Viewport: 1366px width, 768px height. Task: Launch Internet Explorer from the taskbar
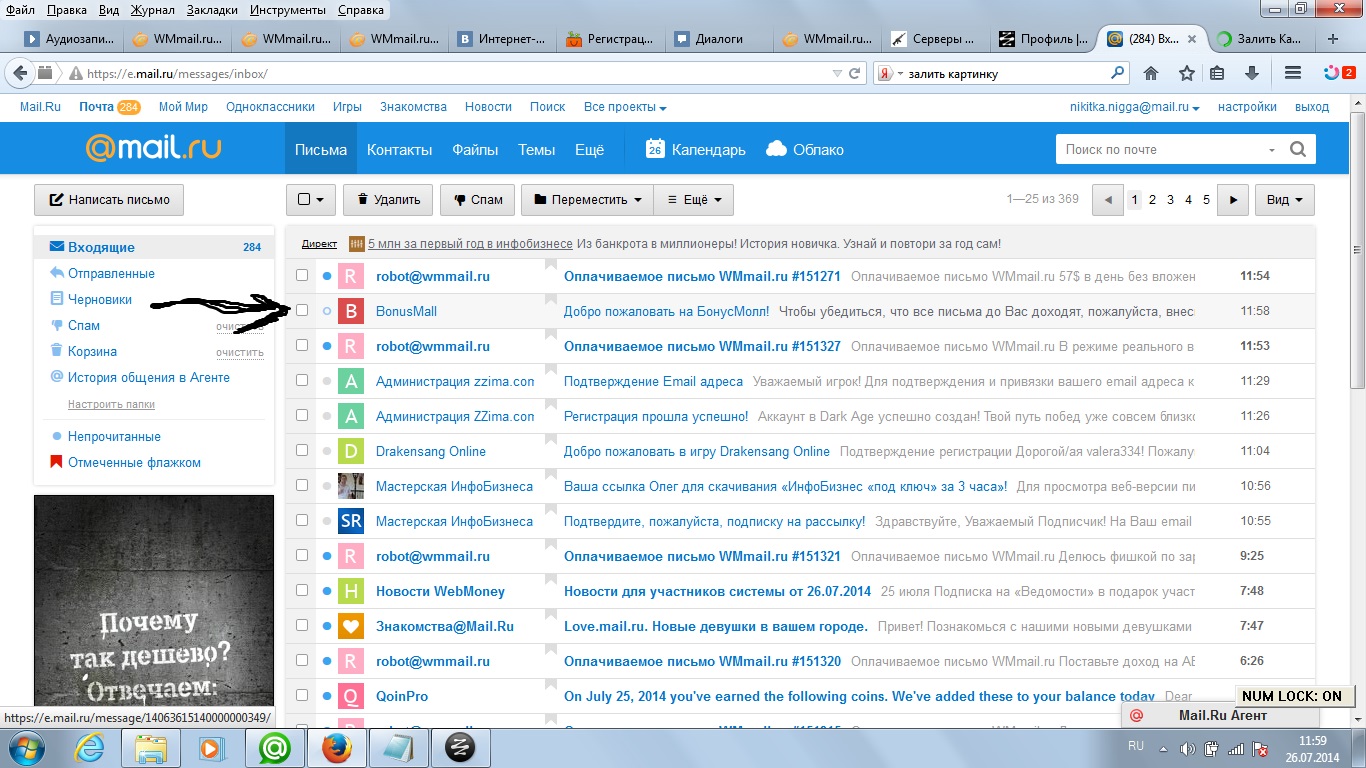(88, 747)
